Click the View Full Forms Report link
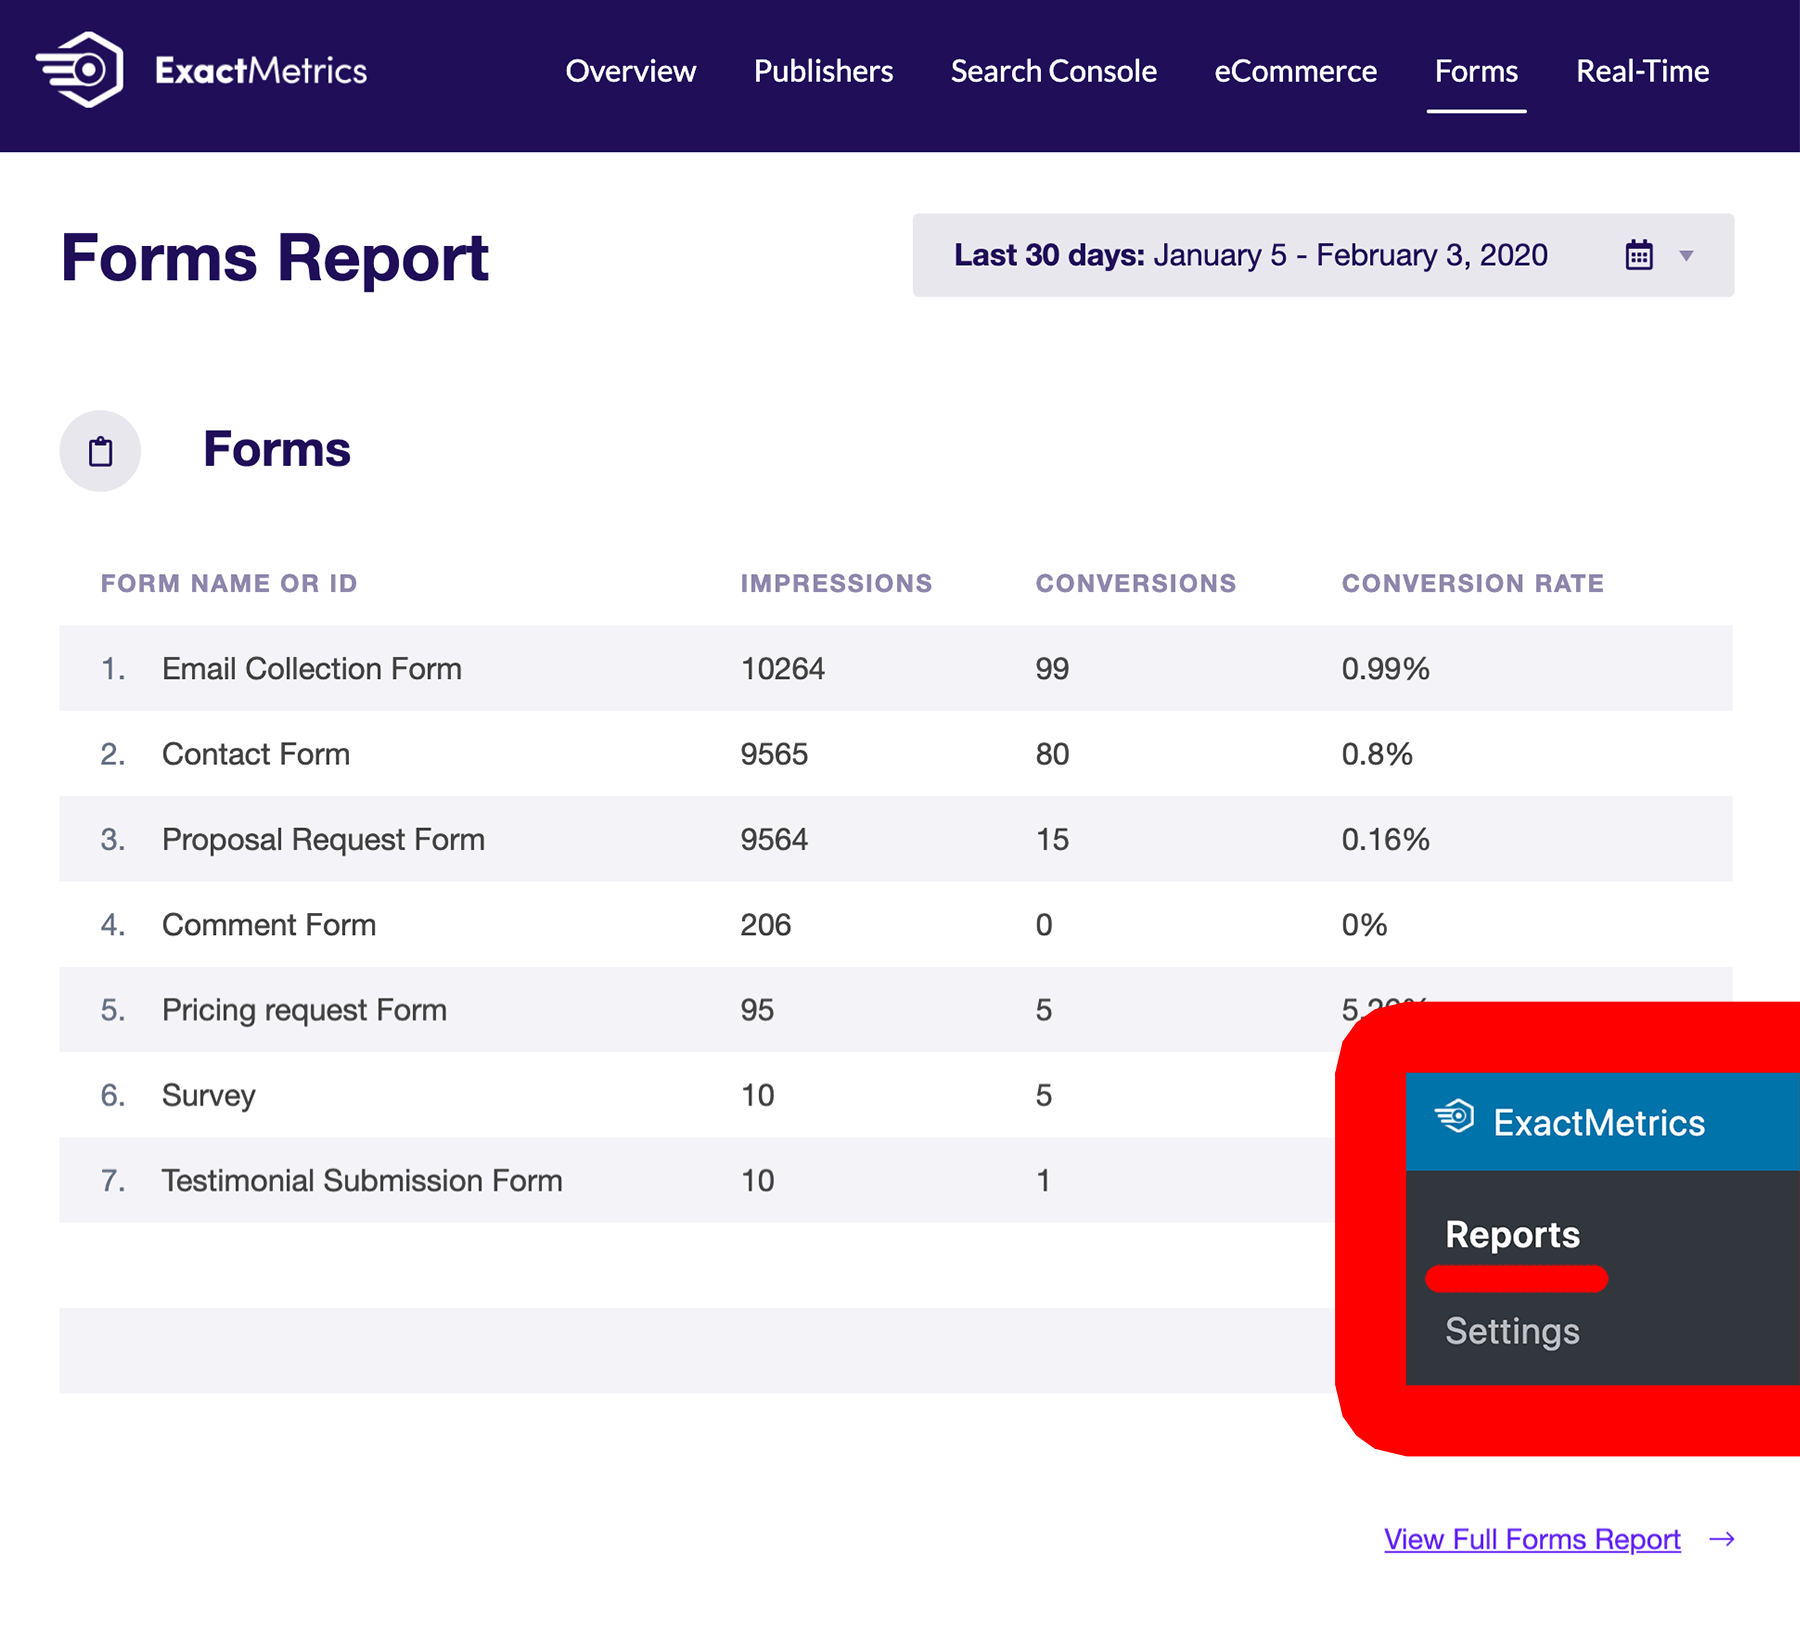The height and width of the screenshot is (1630, 1800). (1531, 1539)
